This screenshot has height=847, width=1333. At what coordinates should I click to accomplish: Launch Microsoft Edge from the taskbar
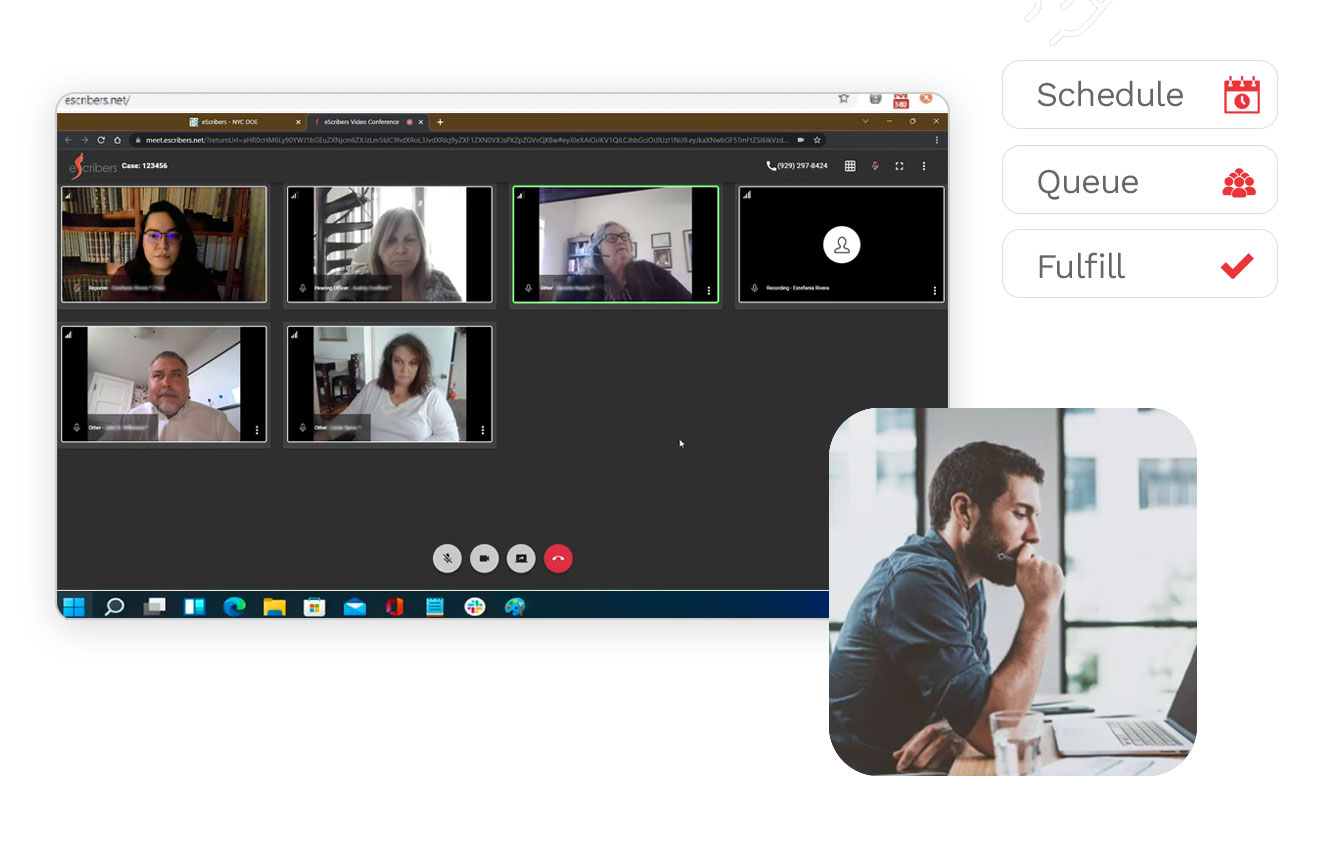coord(235,606)
